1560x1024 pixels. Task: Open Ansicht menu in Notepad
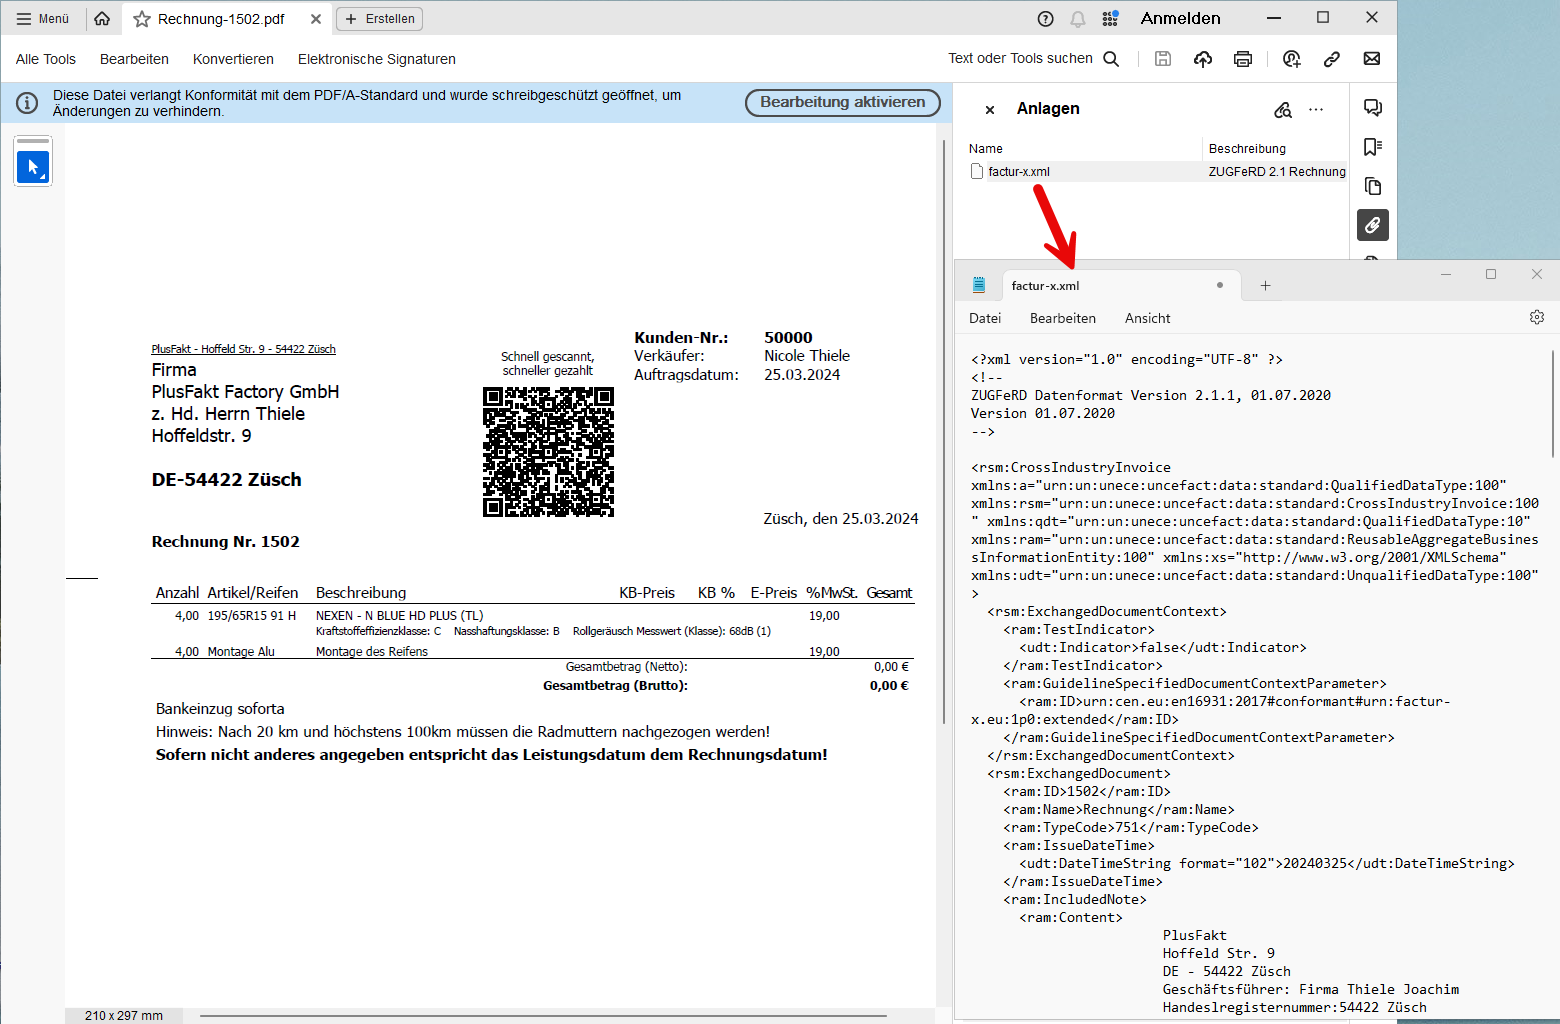(1147, 318)
